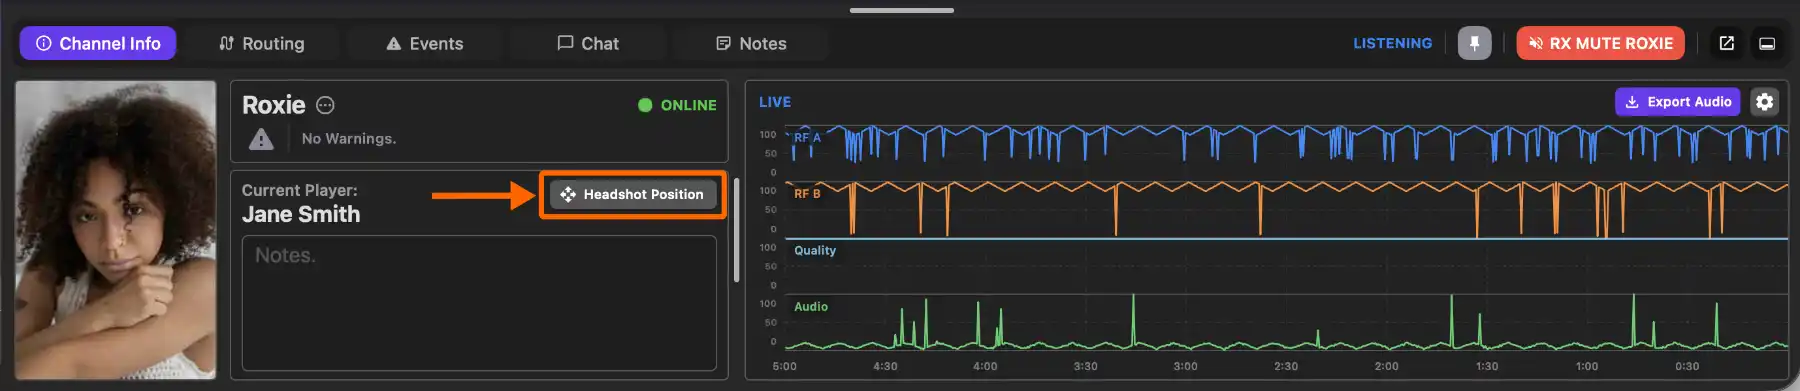The height and width of the screenshot is (391, 1800).
Task: Click the info panel scrollbar
Action: 737,230
